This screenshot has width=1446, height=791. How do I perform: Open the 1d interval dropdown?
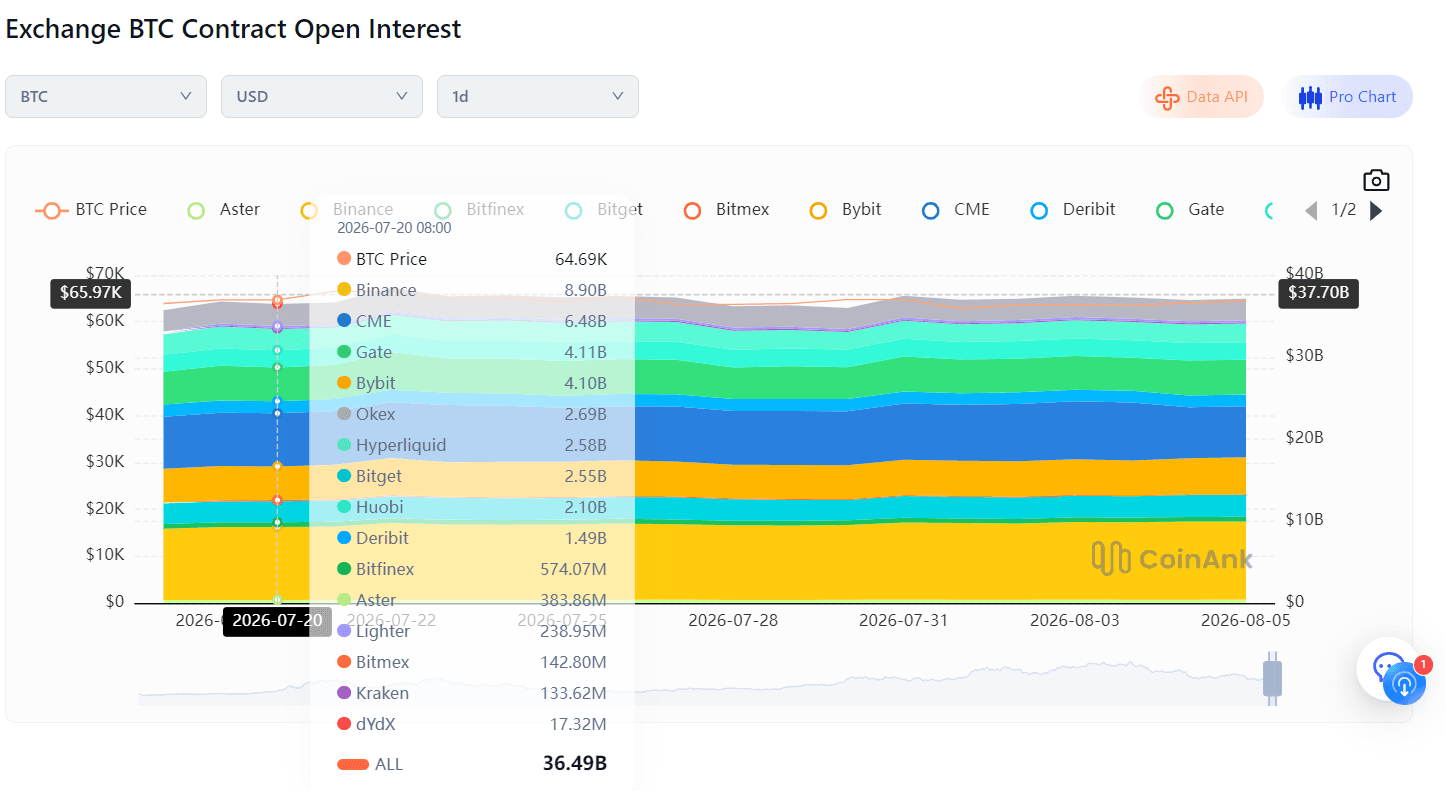pyautogui.click(x=538, y=97)
